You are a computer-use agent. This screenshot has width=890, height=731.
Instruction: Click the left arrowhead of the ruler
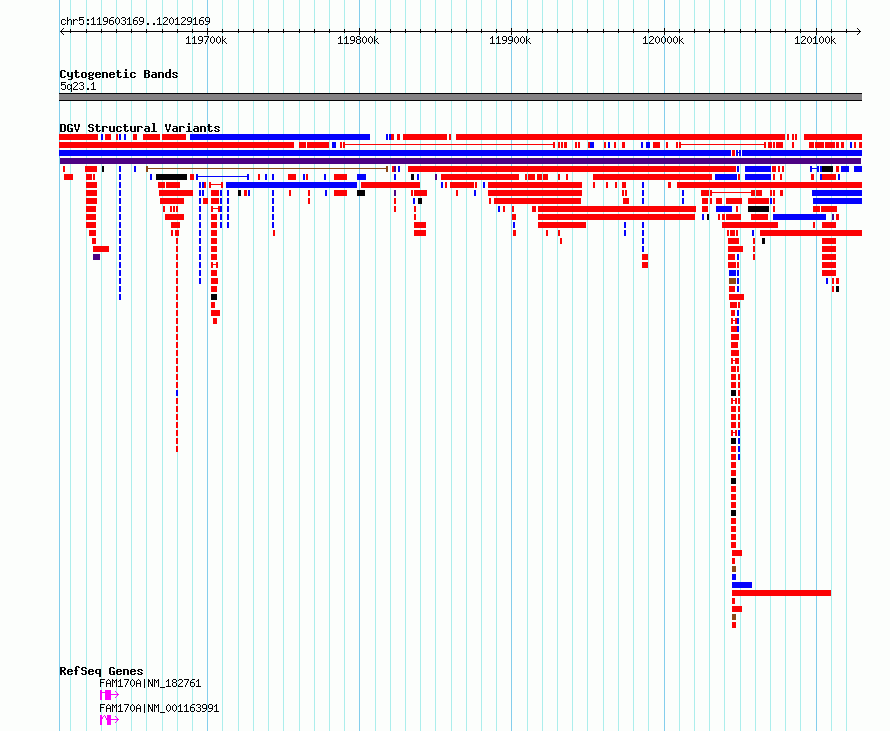[x=62, y=31]
